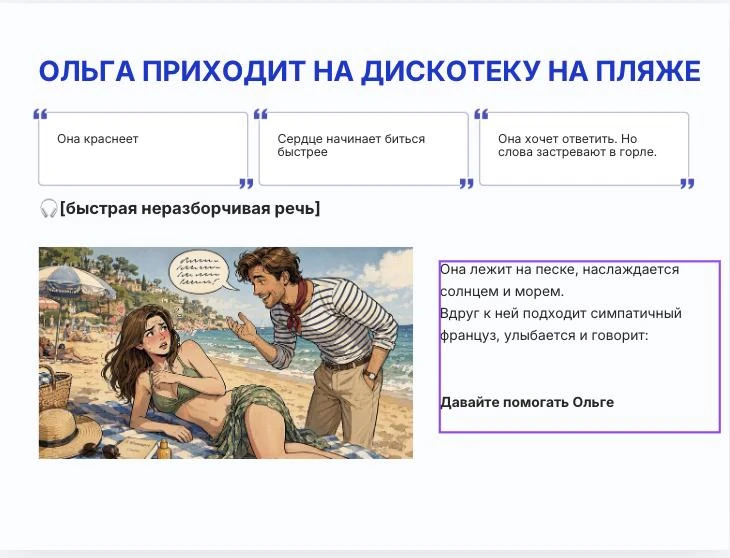Image resolution: width=730 pixels, height=558 pixels.
Task: Open the beach comic illustration
Action: (226, 353)
